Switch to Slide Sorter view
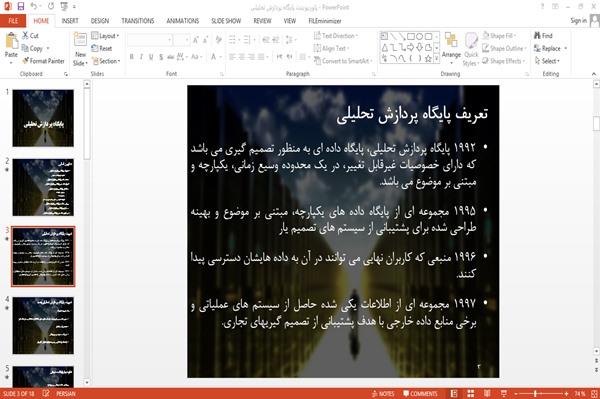The height and width of the screenshot is (399, 600). 471,394
